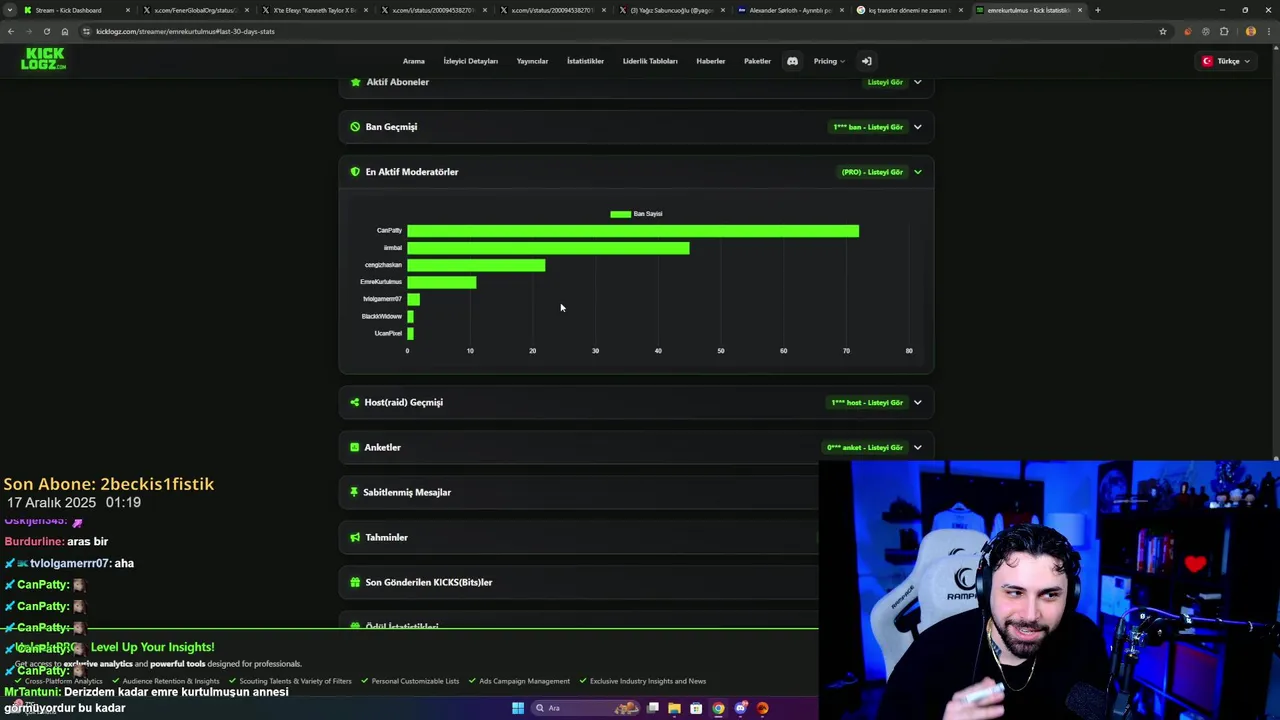The image size is (1280, 720).
Task: Click the shield icon beside En Aktif Moderatörler
Action: (x=355, y=172)
